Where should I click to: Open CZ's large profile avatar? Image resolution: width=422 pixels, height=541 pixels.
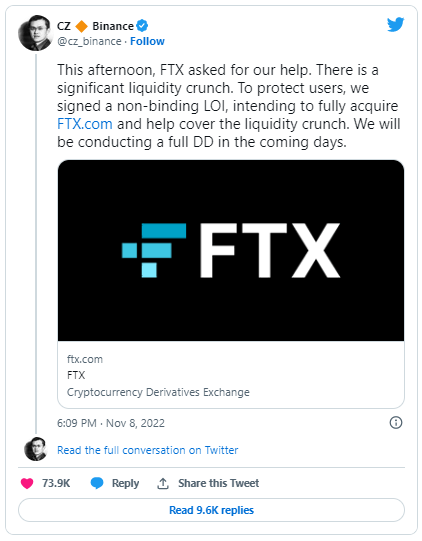pos(35,33)
